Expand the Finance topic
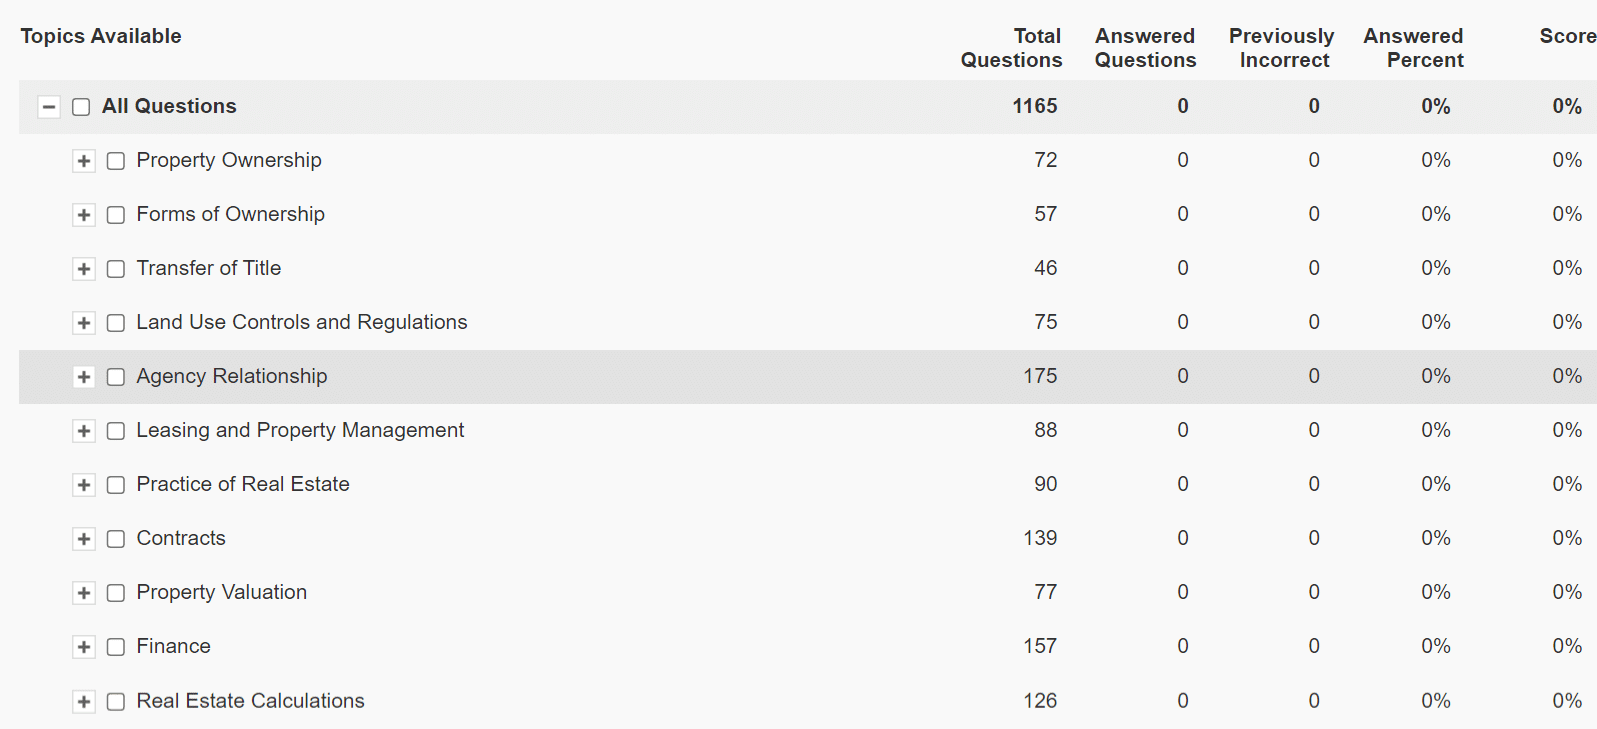The width and height of the screenshot is (1597, 729). click(x=84, y=647)
